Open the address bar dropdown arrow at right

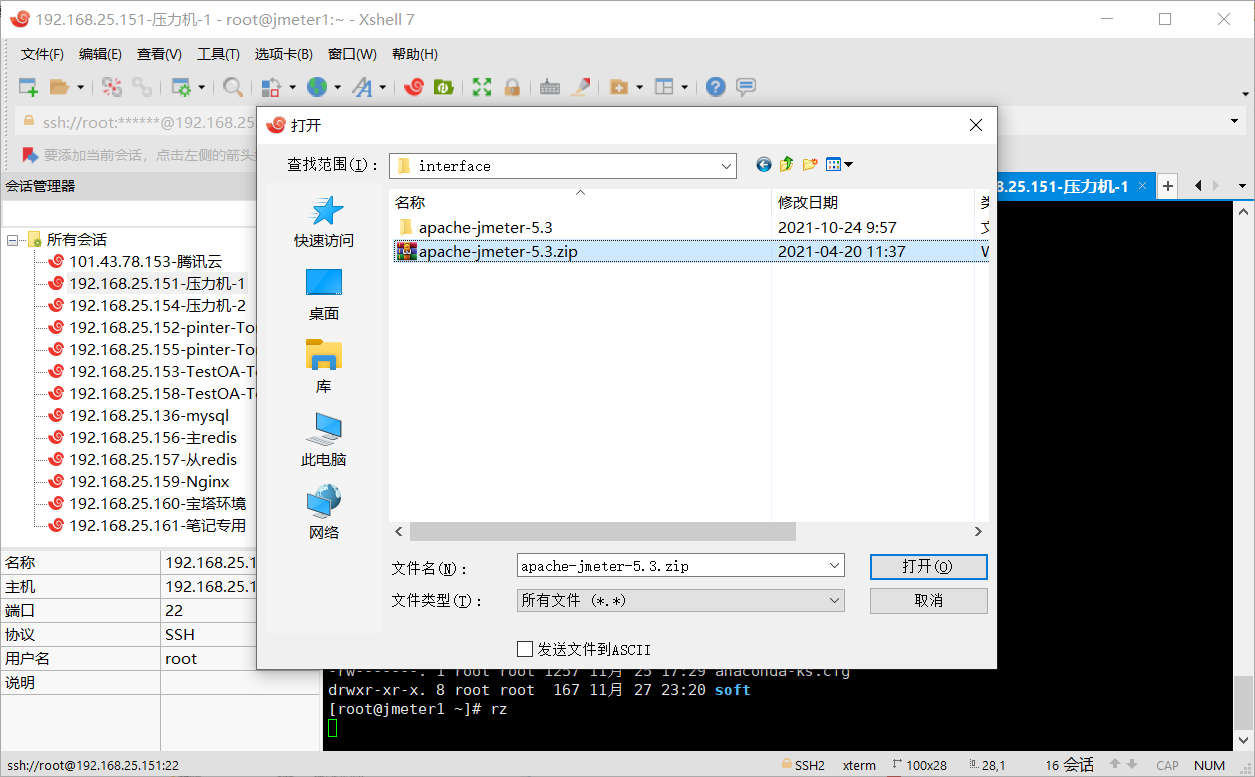[1234, 122]
